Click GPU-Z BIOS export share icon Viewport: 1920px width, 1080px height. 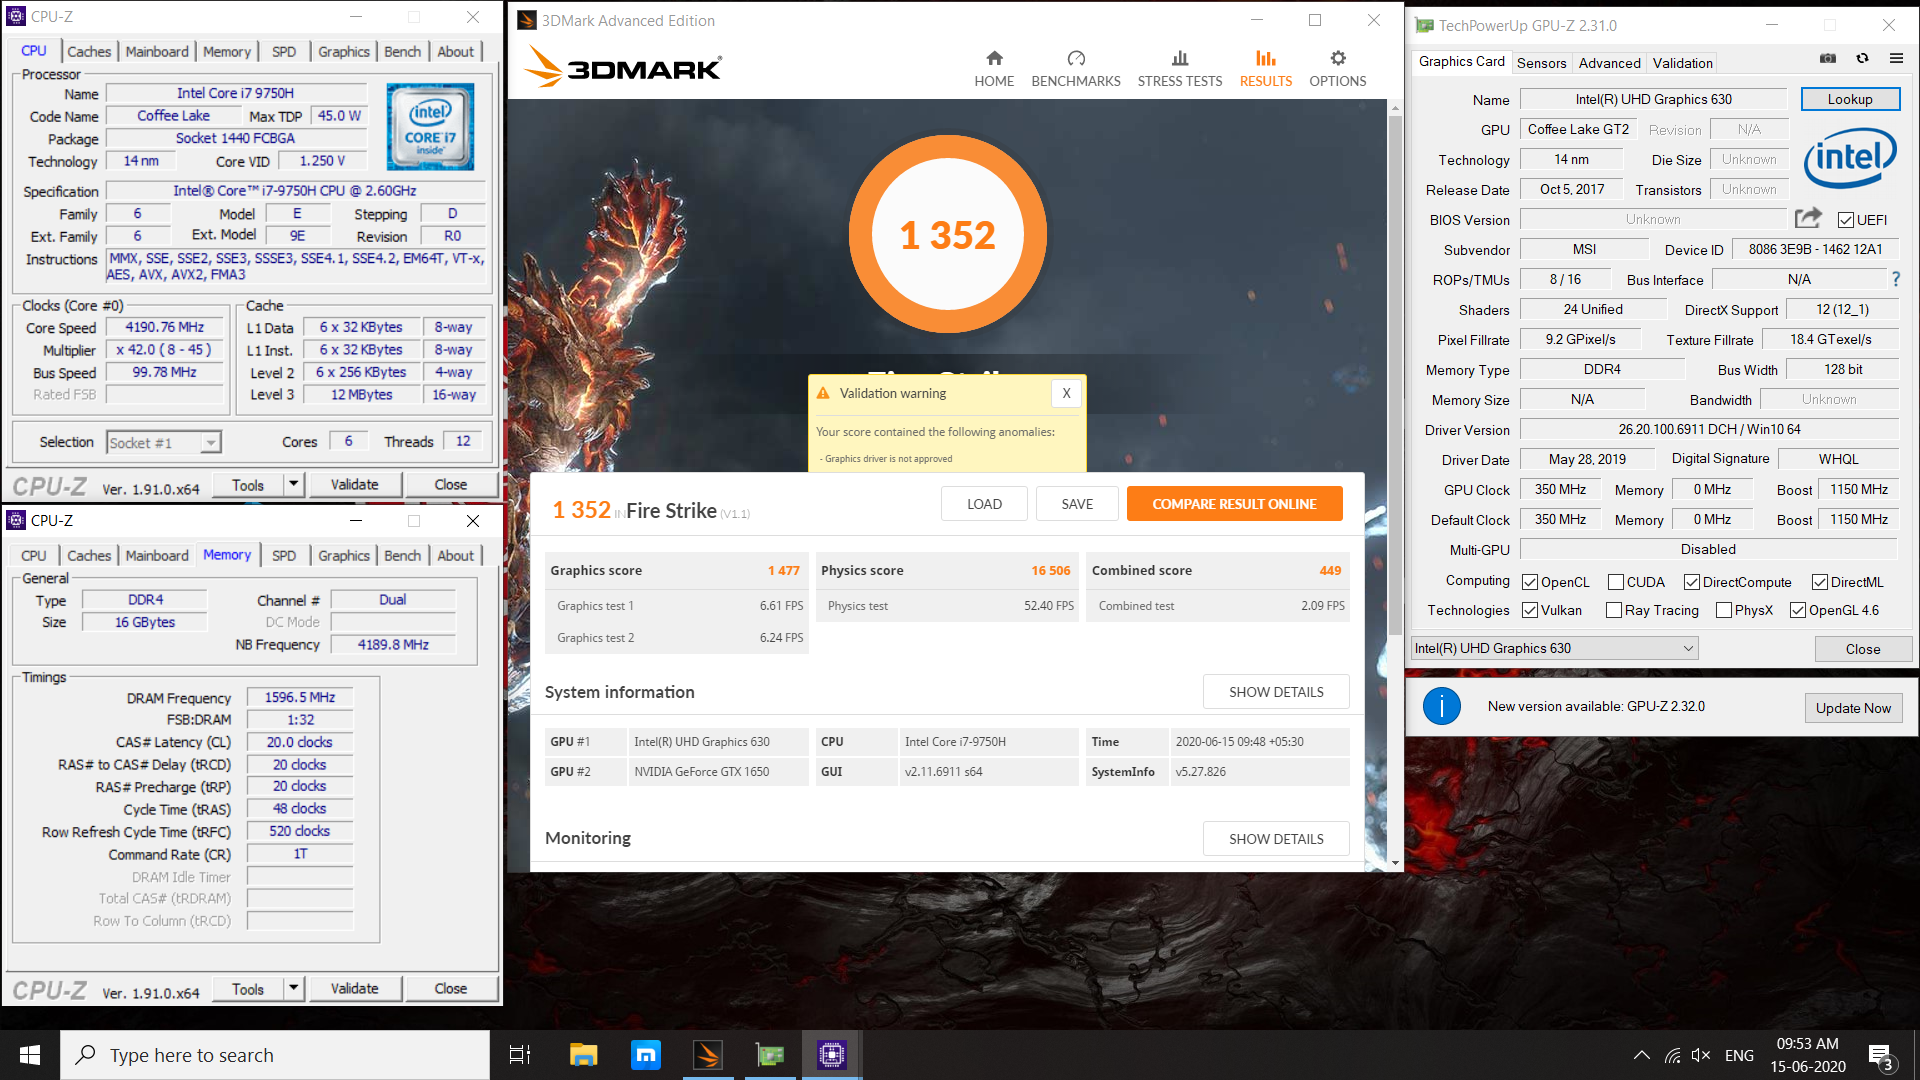click(x=1808, y=218)
